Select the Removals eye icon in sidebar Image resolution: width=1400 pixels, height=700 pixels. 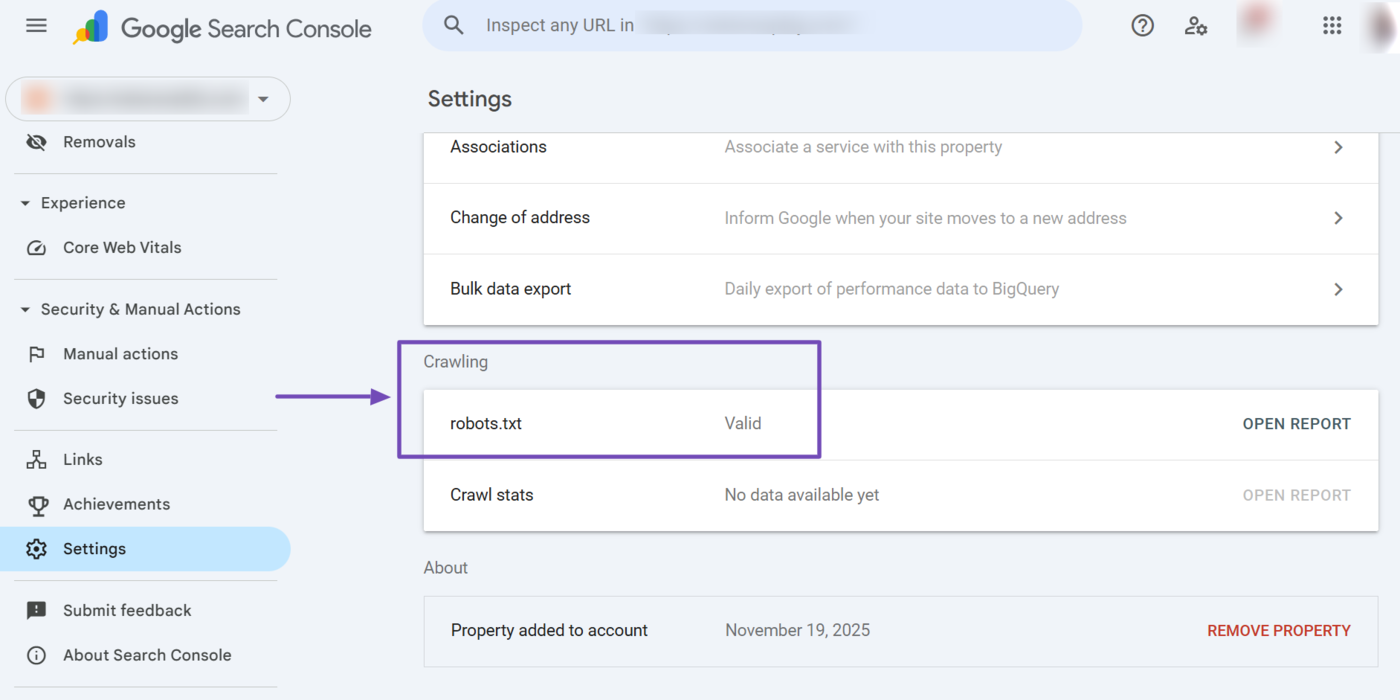[36, 141]
